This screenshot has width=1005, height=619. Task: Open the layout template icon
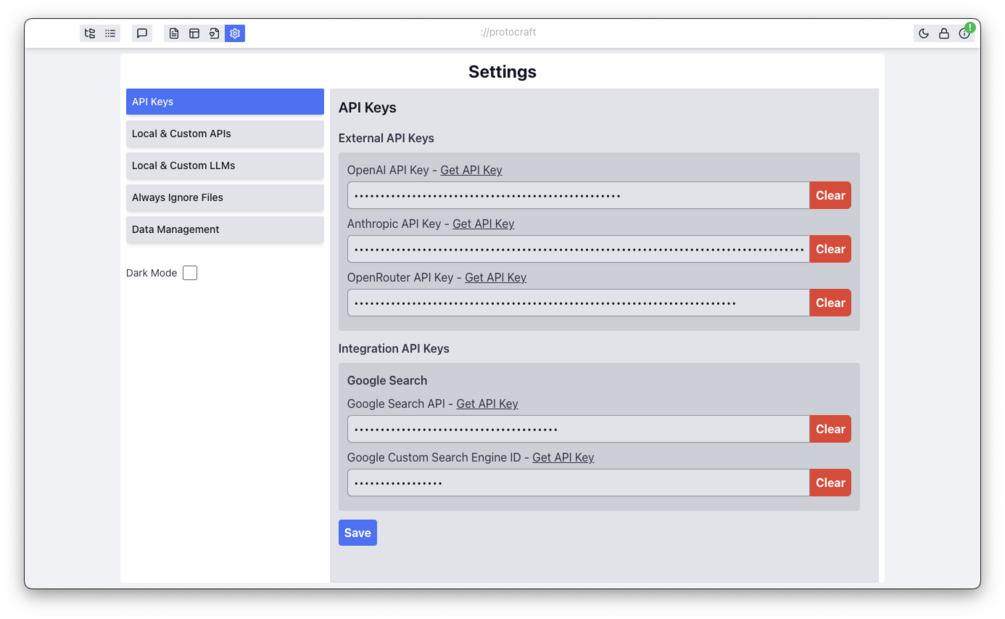pos(194,33)
